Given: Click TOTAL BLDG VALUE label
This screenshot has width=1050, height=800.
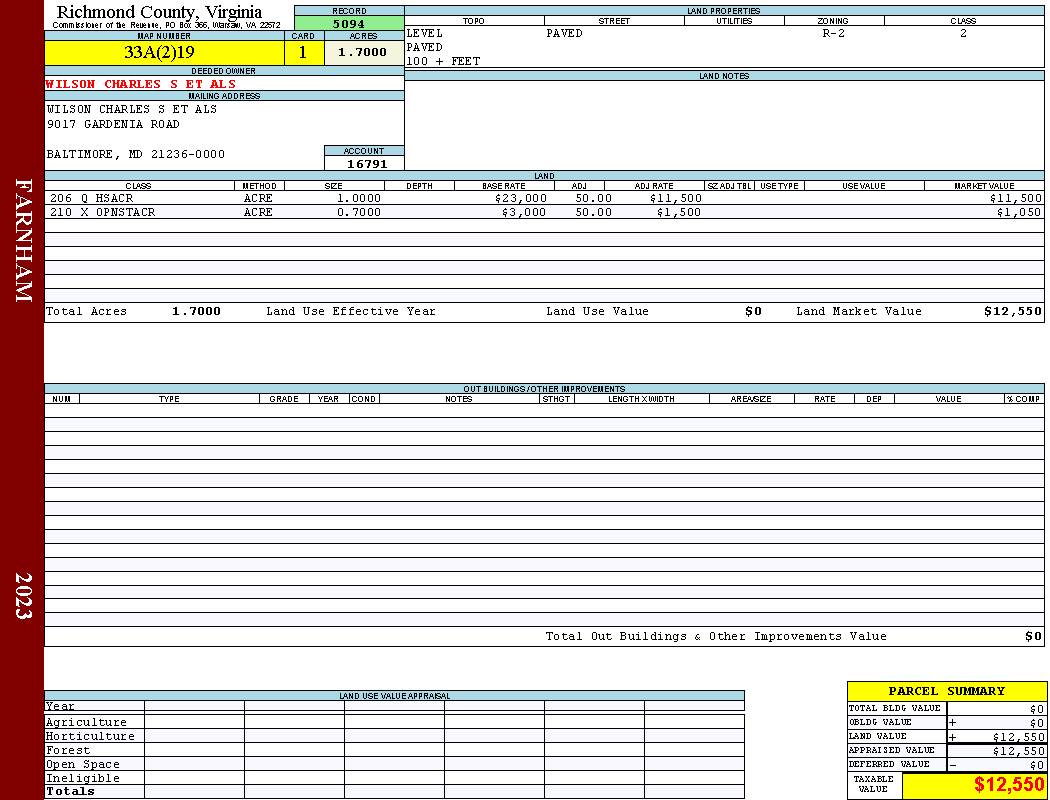Looking at the screenshot, I should point(895,708).
